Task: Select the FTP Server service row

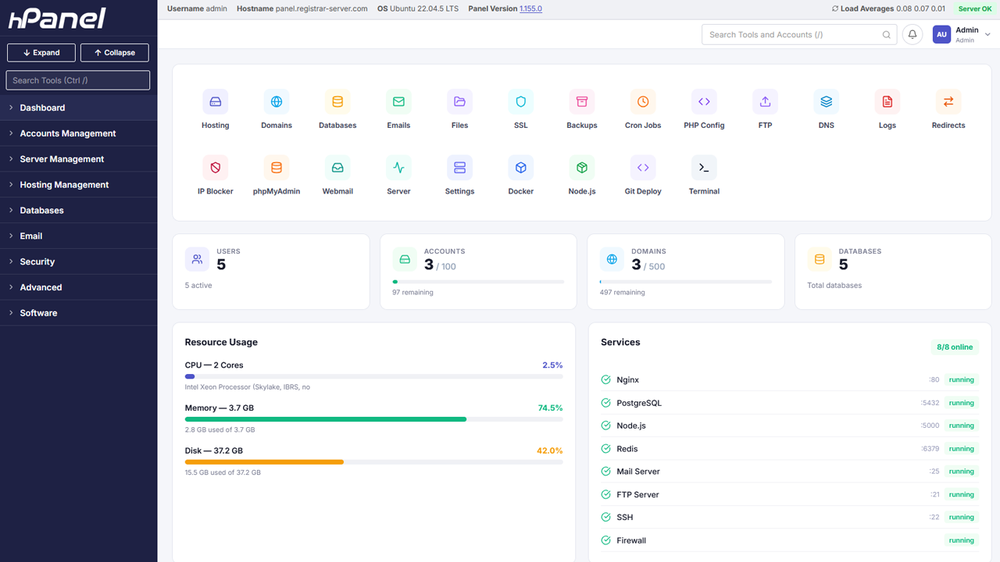Action: pyautogui.click(x=790, y=494)
